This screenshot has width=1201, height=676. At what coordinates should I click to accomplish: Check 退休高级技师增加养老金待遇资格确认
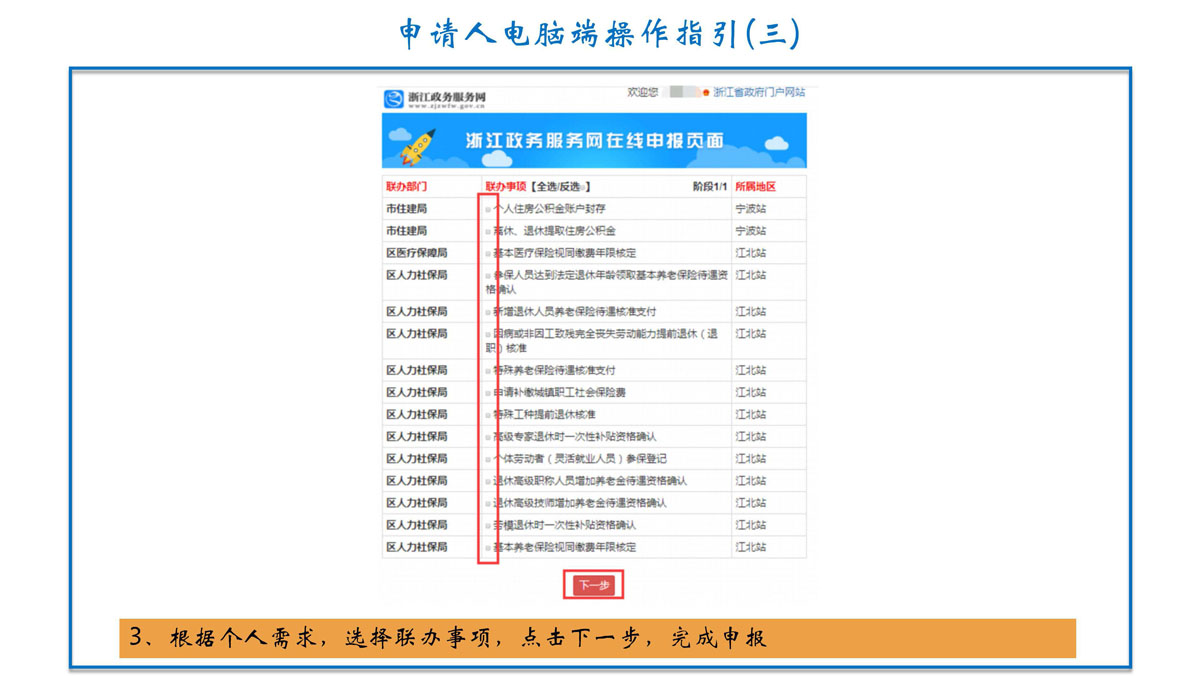[489, 503]
